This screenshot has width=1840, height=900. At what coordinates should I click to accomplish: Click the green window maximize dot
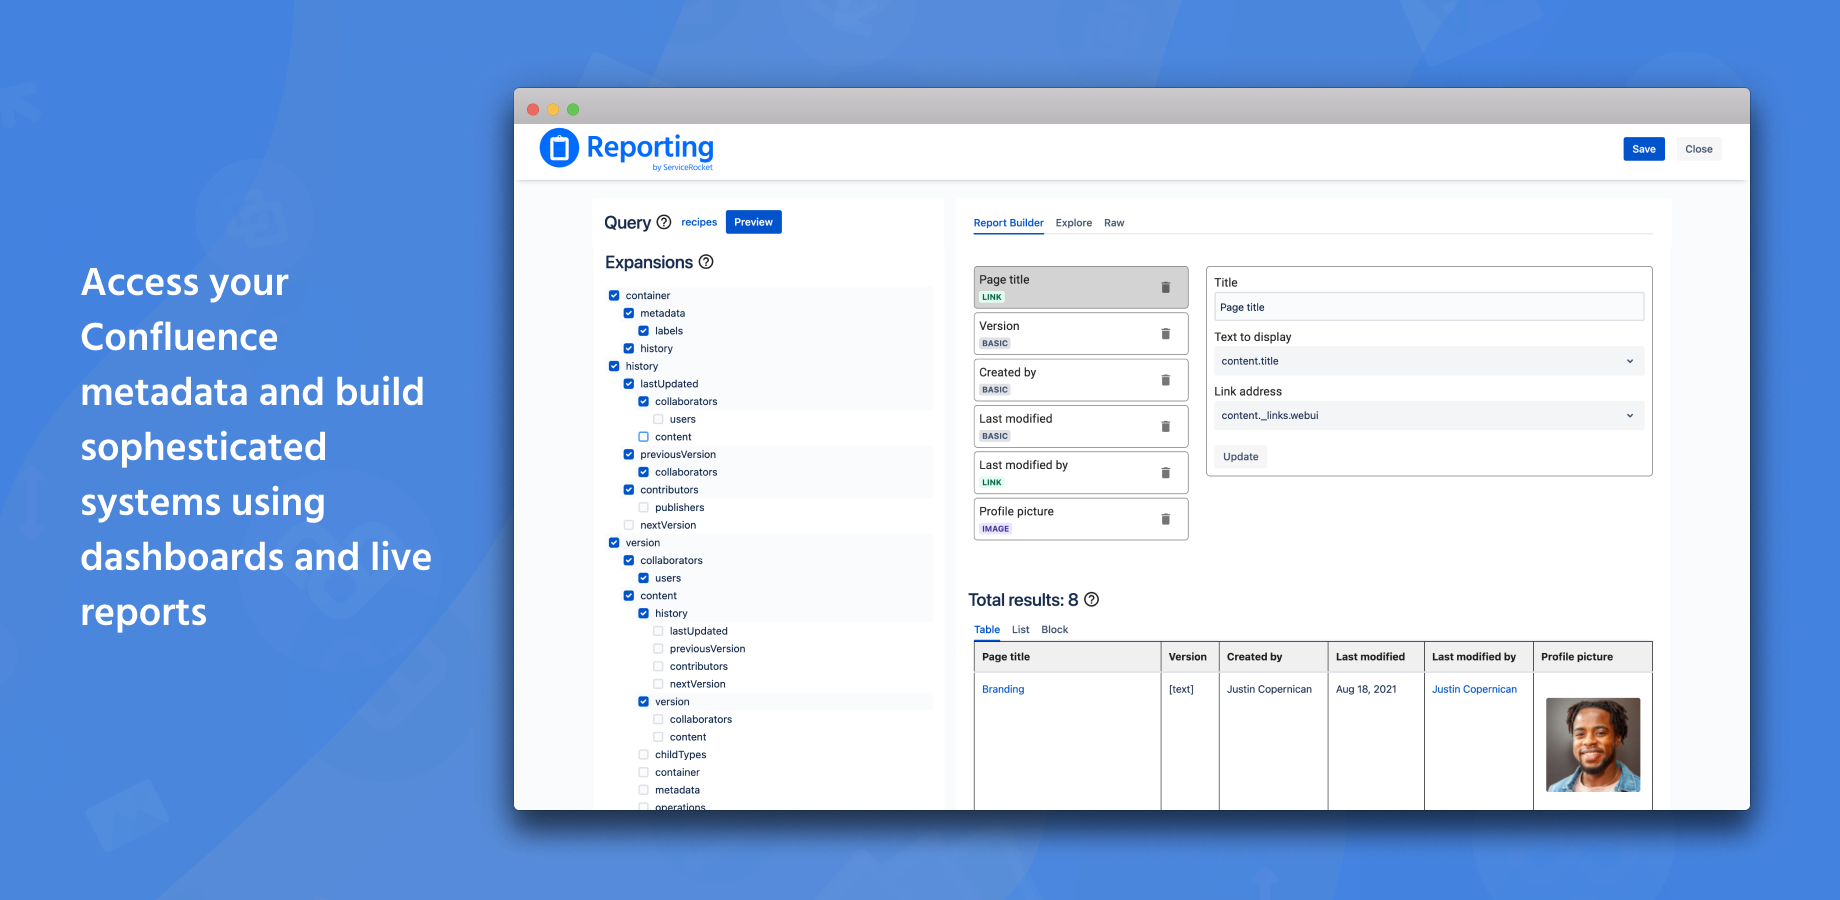click(x=573, y=109)
